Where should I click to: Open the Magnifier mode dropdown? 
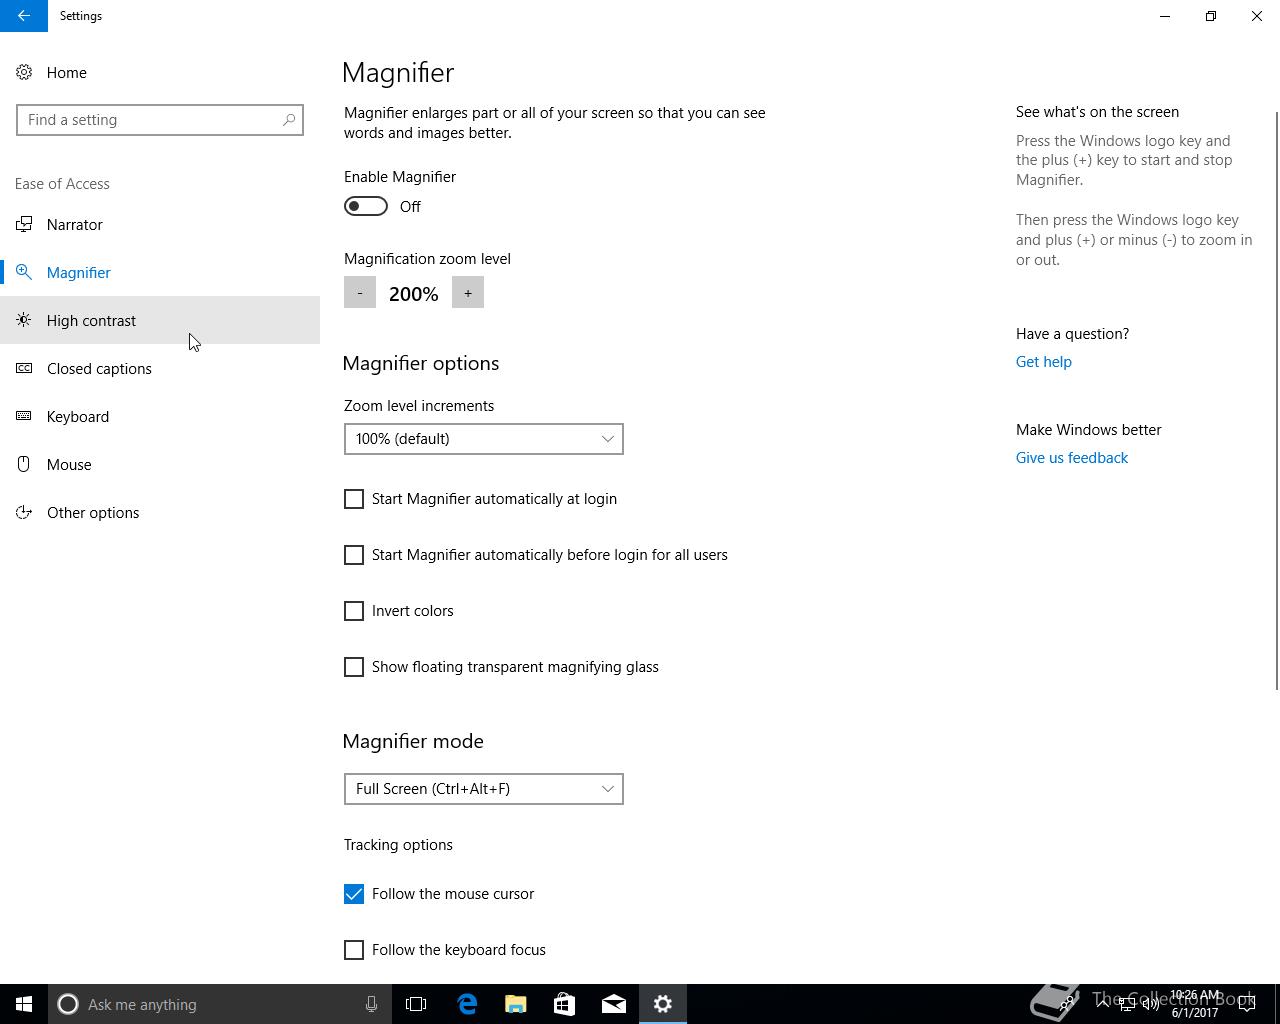484,789
